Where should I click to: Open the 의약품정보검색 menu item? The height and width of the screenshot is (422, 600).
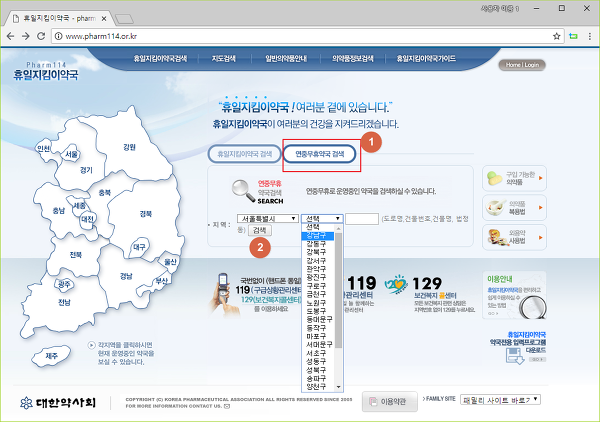[352, 59]
